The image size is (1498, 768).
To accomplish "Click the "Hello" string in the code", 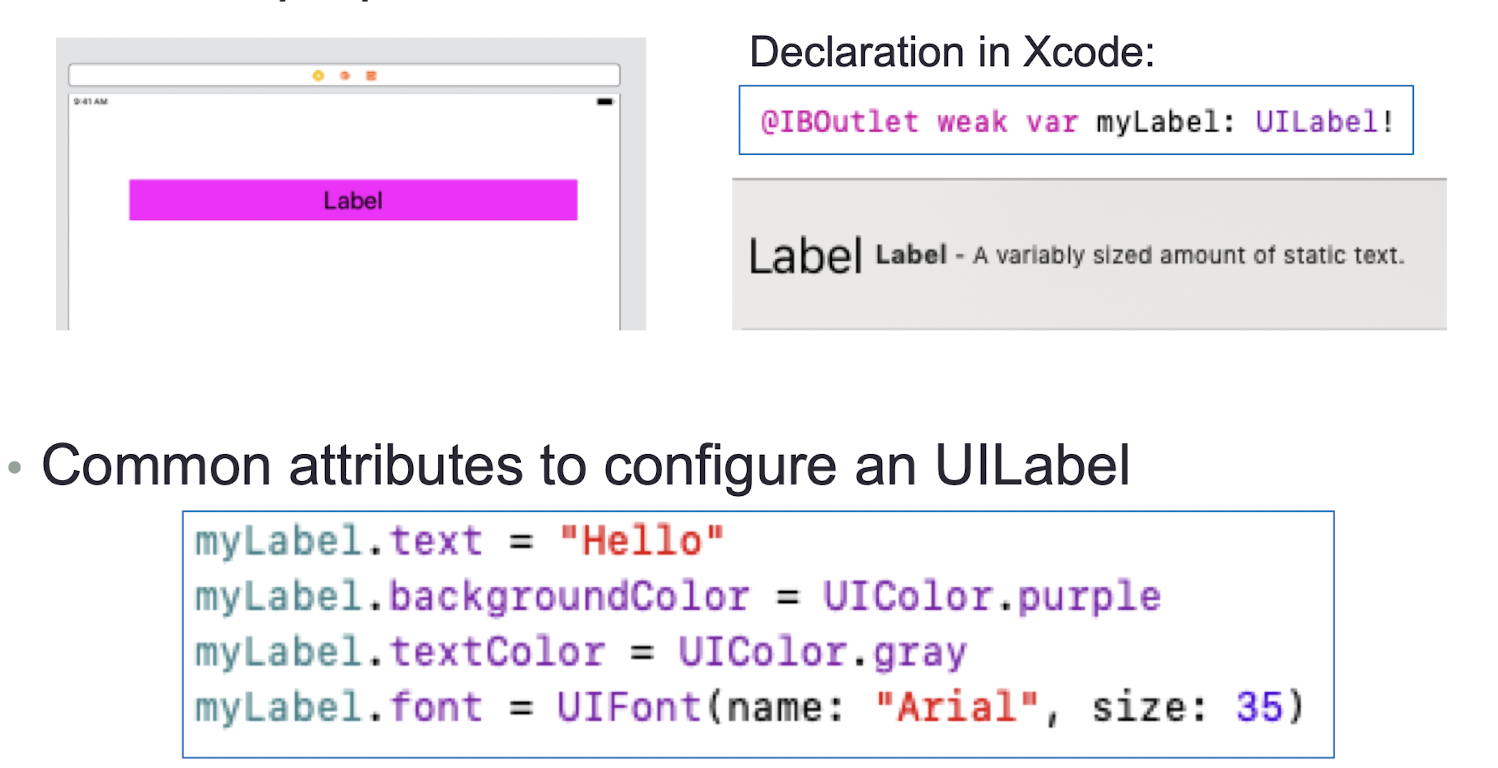I will pos(641,542).
